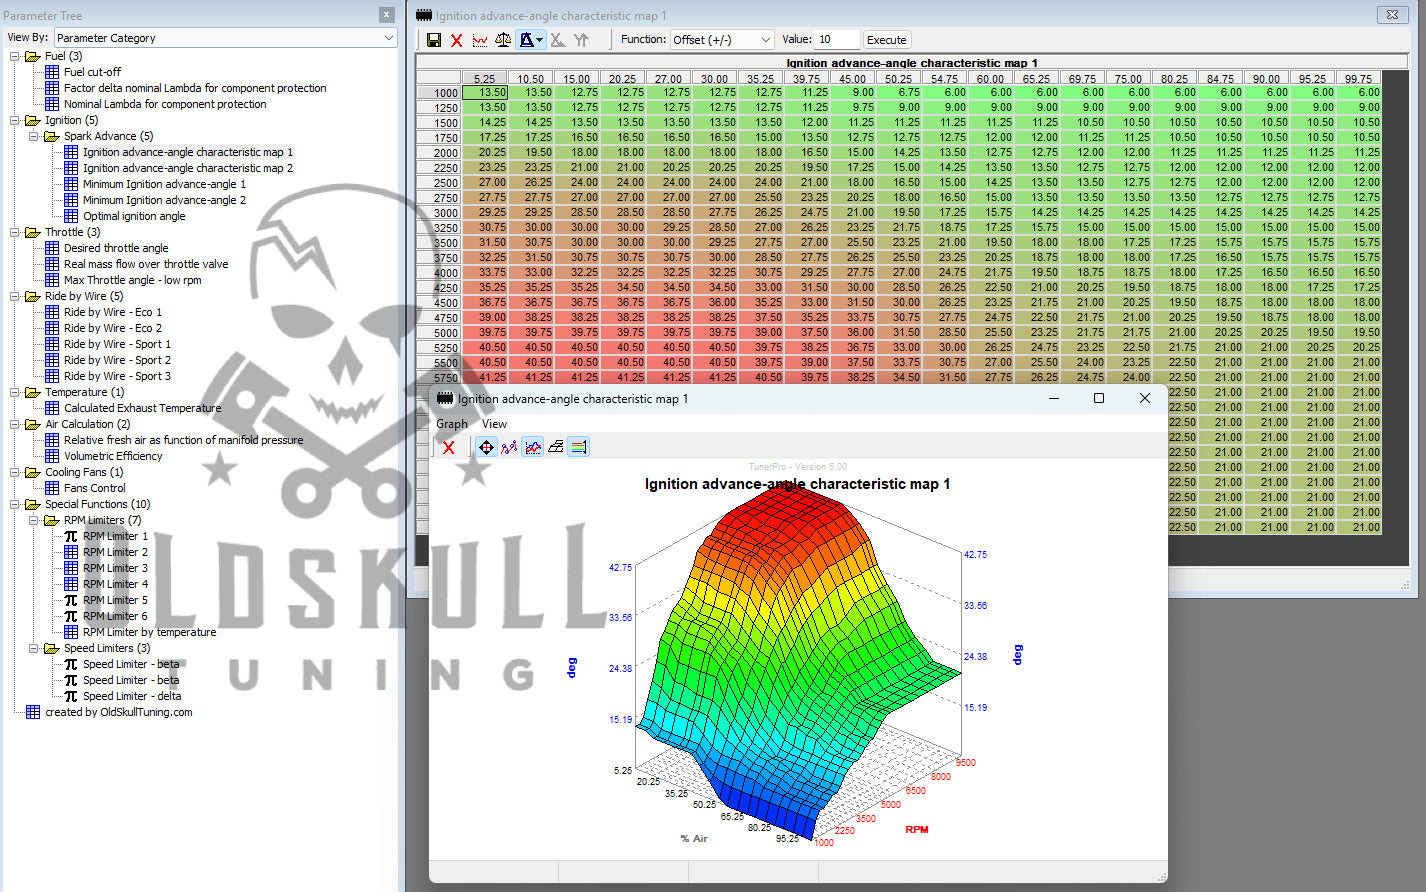Collapse the Ride by Wire category
Image resolution: width=1426 pixels, height=892 pixels.
click(15, 296)
